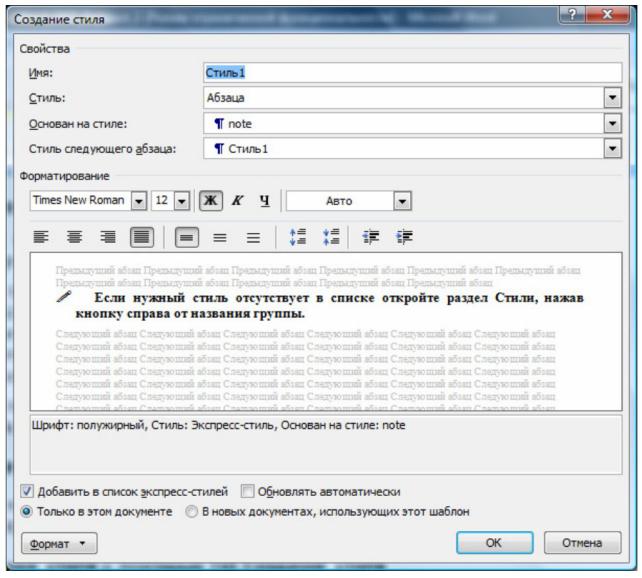This screenshot has height=578, width=642.
Task: Set double line spacing
Action: coord(253,237)
